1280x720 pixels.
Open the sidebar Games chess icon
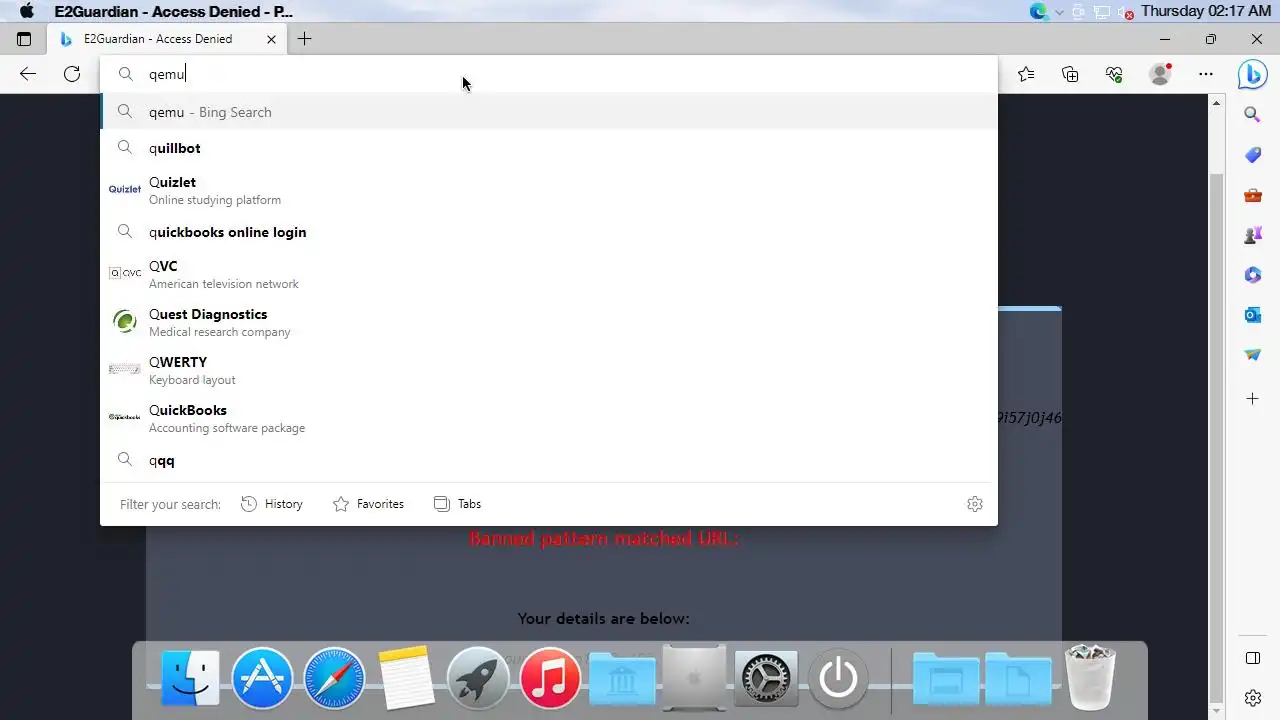[1252, 235]
